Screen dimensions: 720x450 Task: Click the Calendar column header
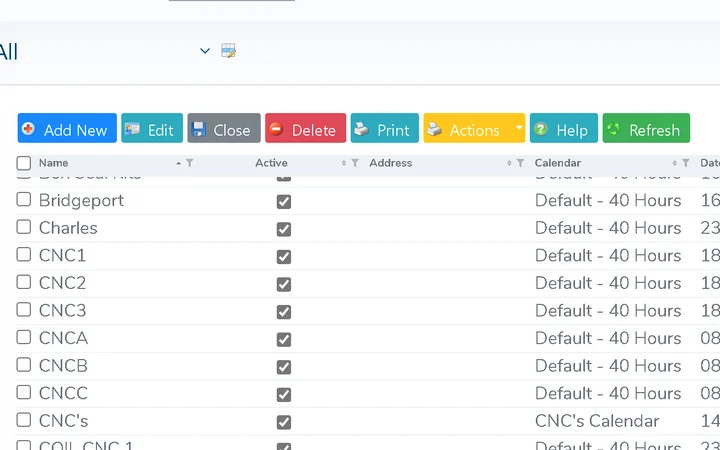click(x=557, y=163)
